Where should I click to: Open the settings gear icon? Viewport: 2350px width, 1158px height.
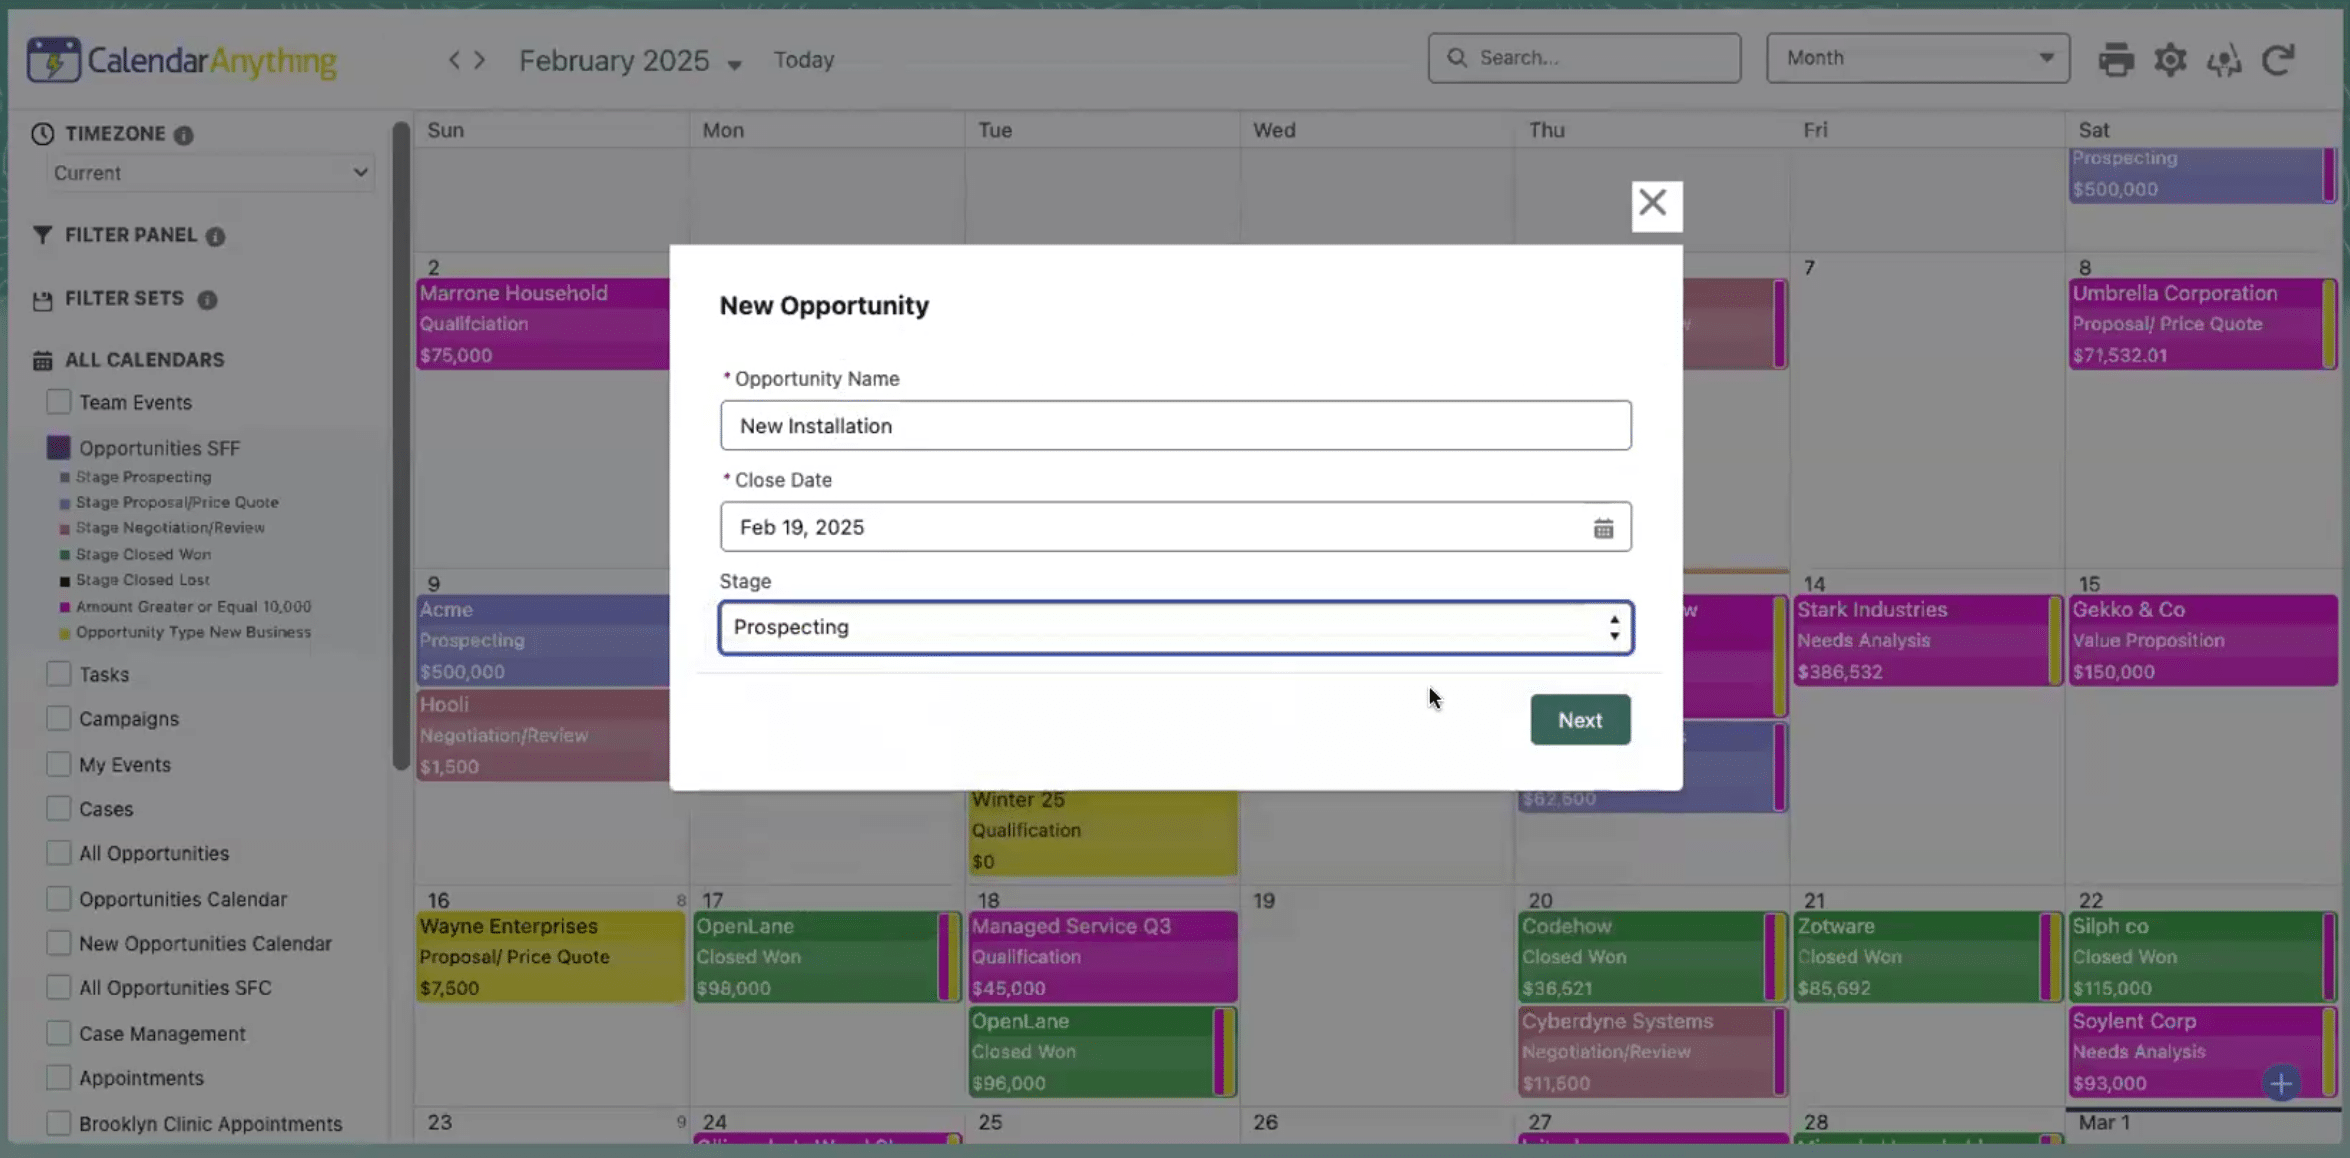click(2170, 60)
